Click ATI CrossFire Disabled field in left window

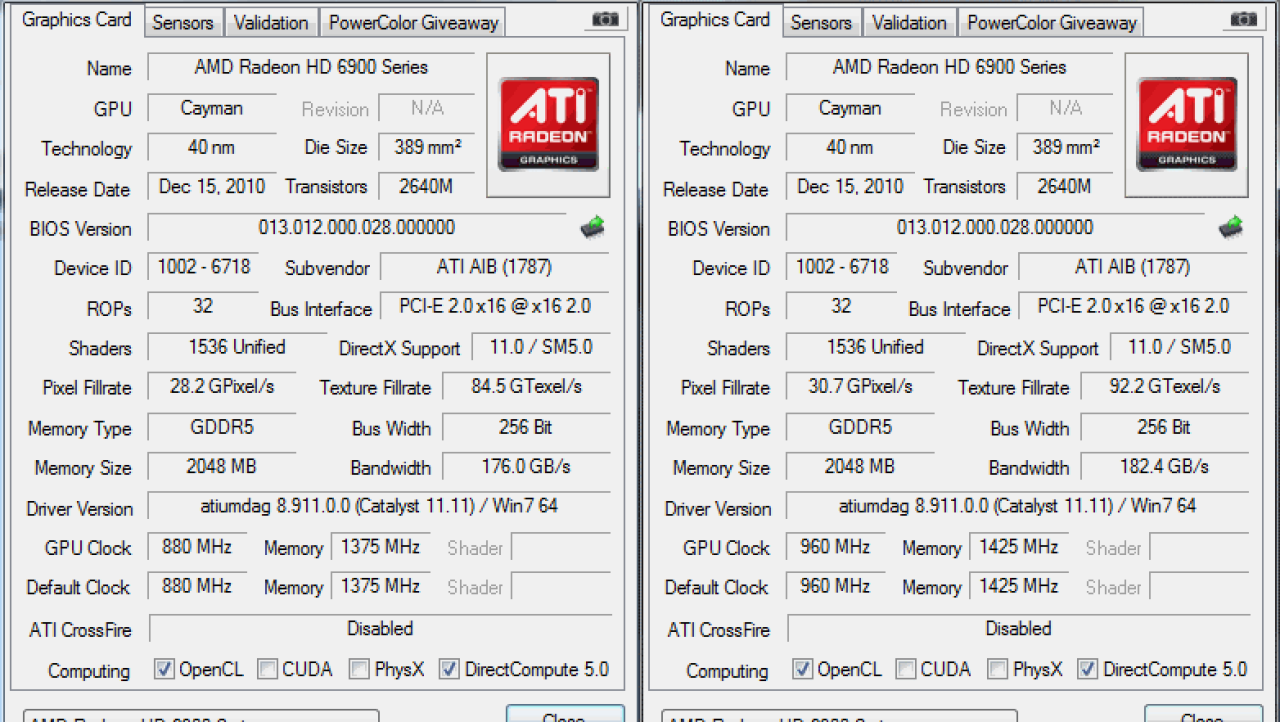tap(379, 628)
